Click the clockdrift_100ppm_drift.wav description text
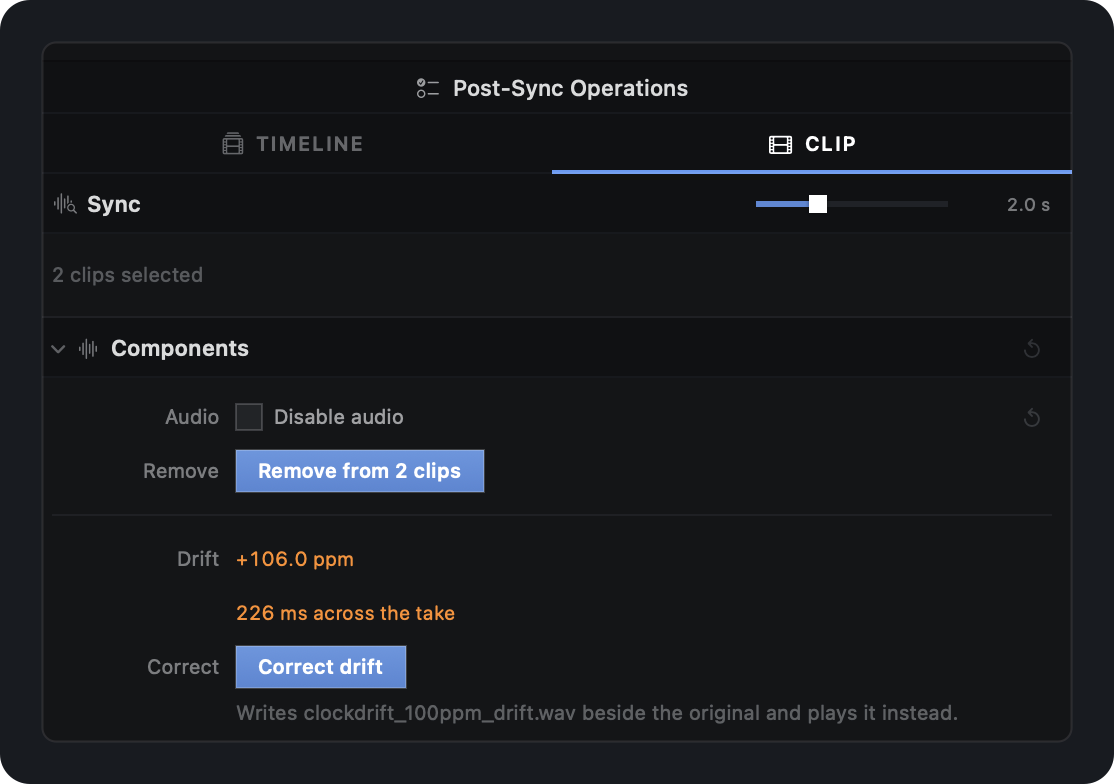 (597, 713)
